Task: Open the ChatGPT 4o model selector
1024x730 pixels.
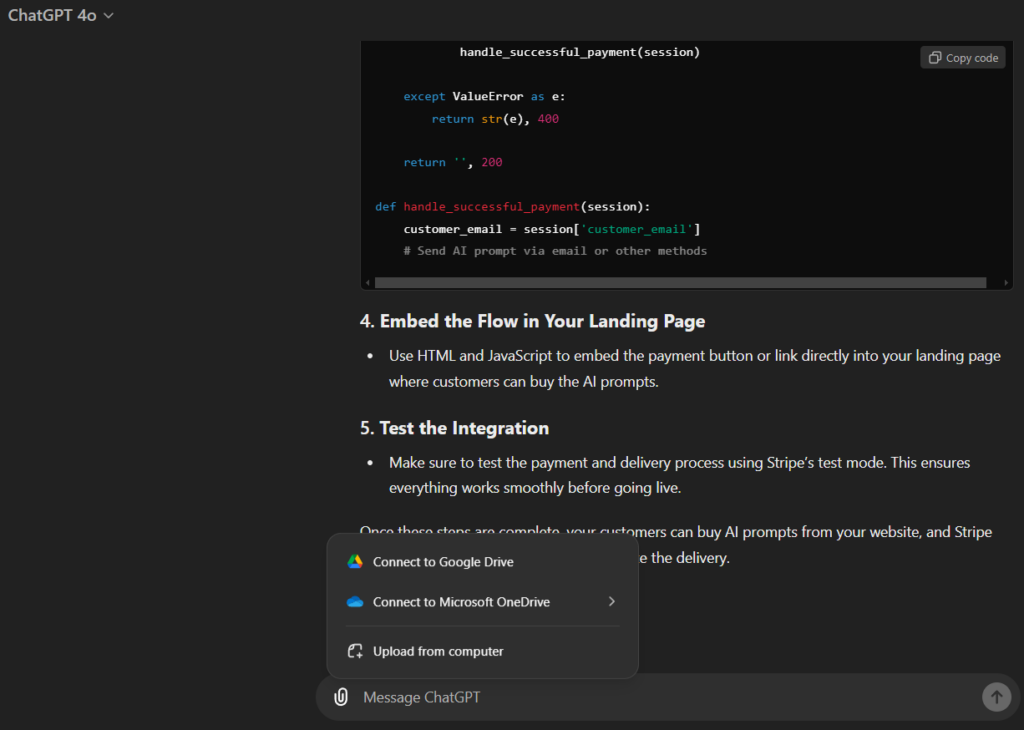Action: (61, 15)
